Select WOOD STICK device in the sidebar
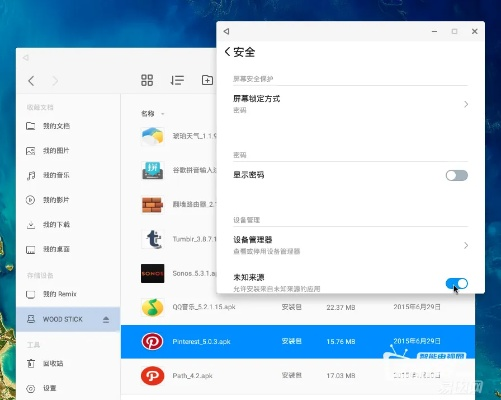 [68, 319]
